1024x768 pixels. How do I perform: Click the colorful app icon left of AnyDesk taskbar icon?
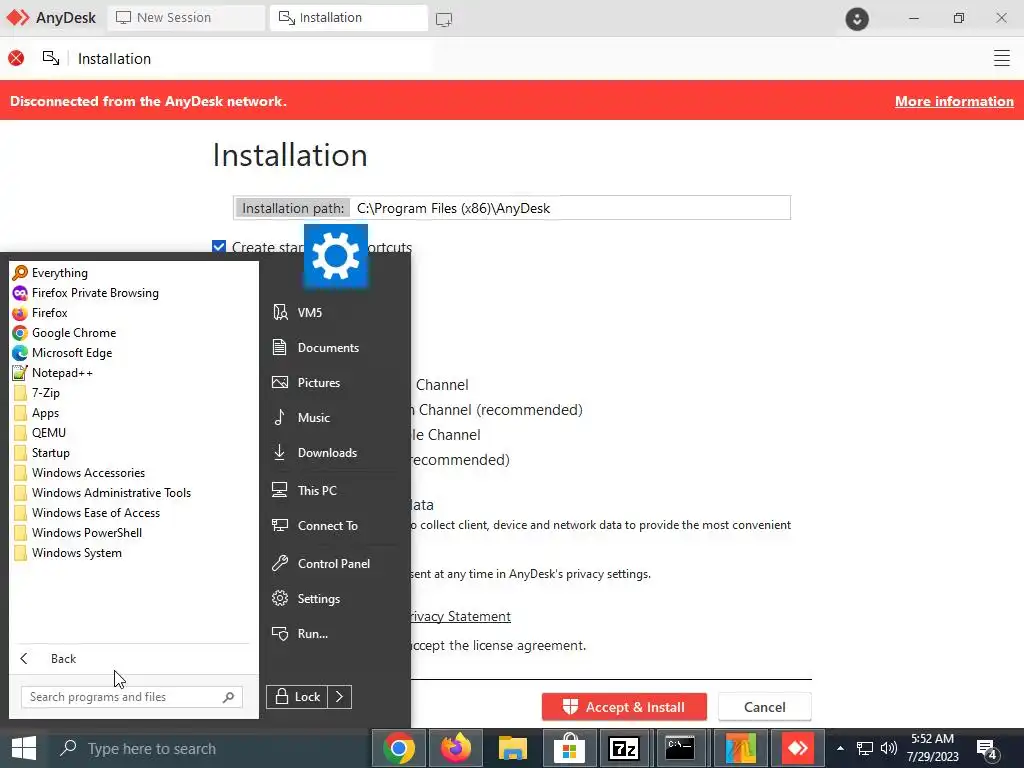point(740,748)
